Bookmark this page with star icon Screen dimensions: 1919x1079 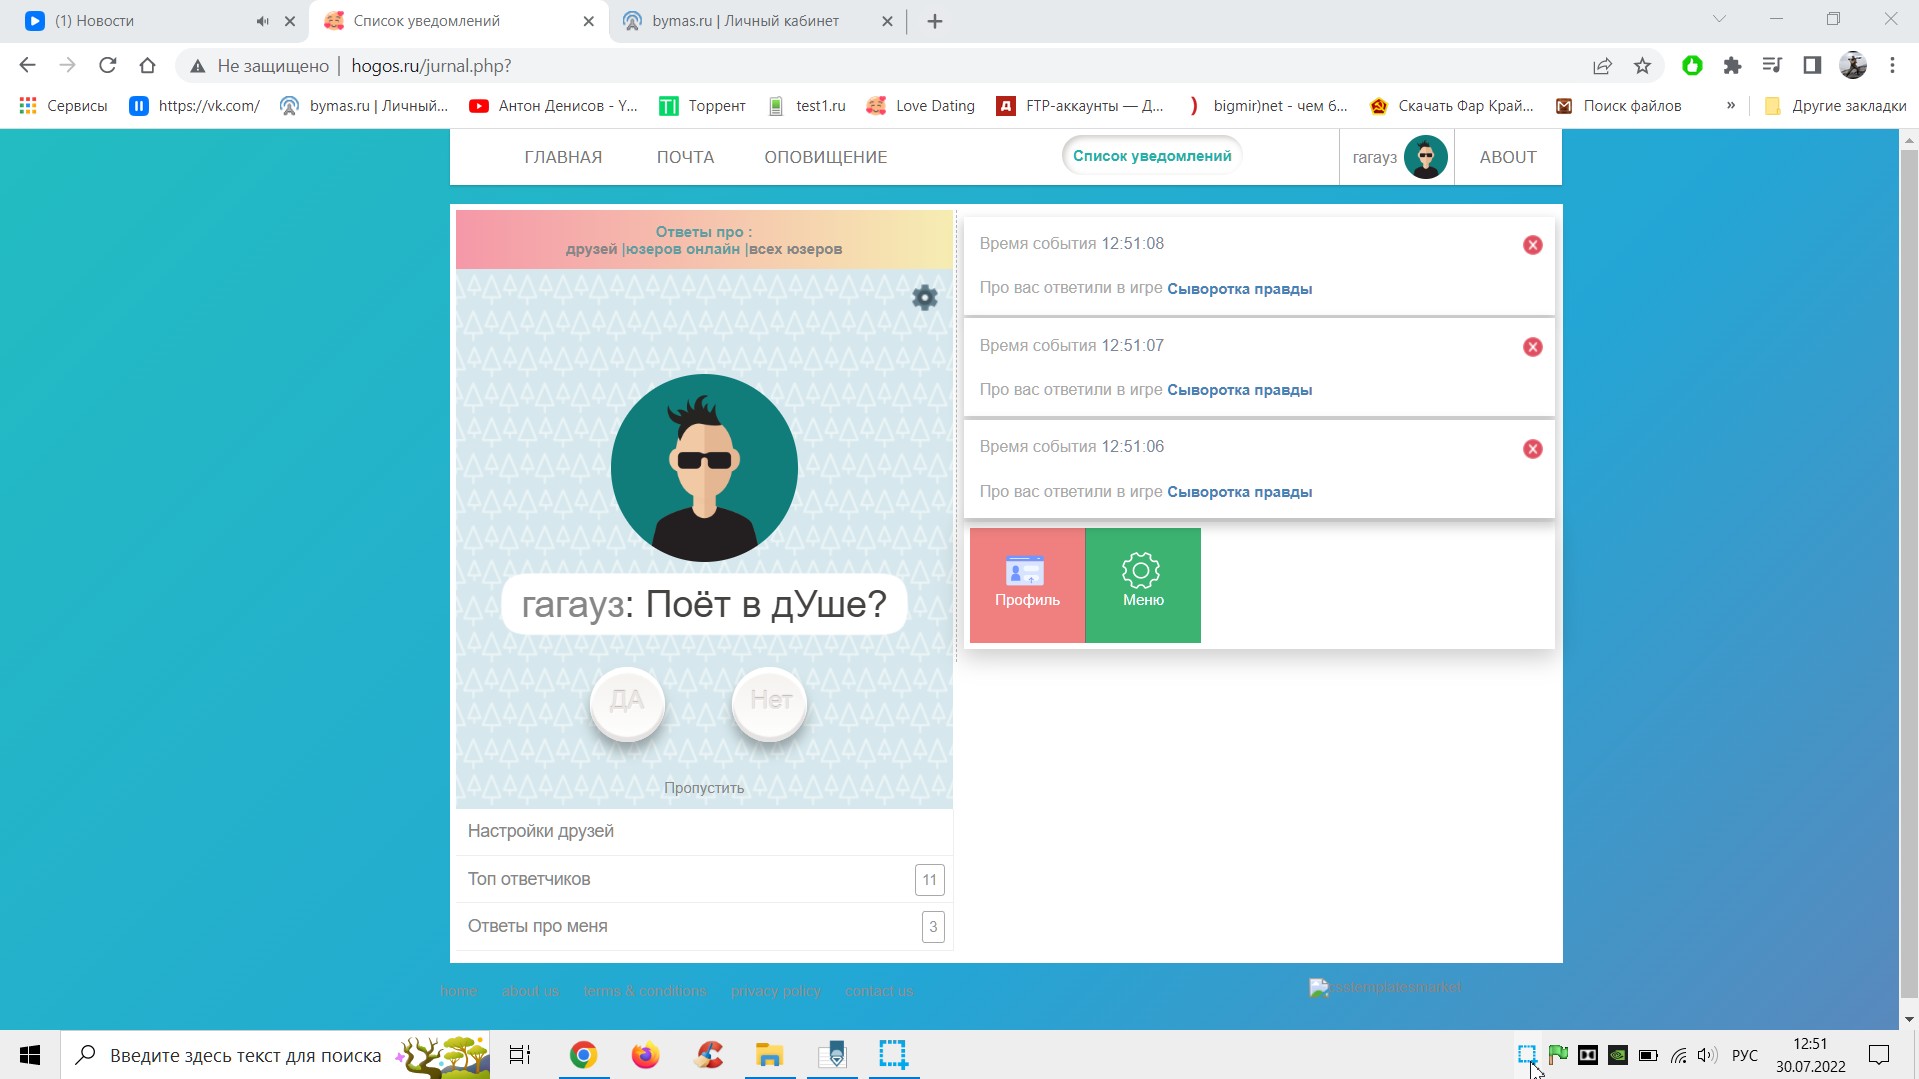point(1642,66)
